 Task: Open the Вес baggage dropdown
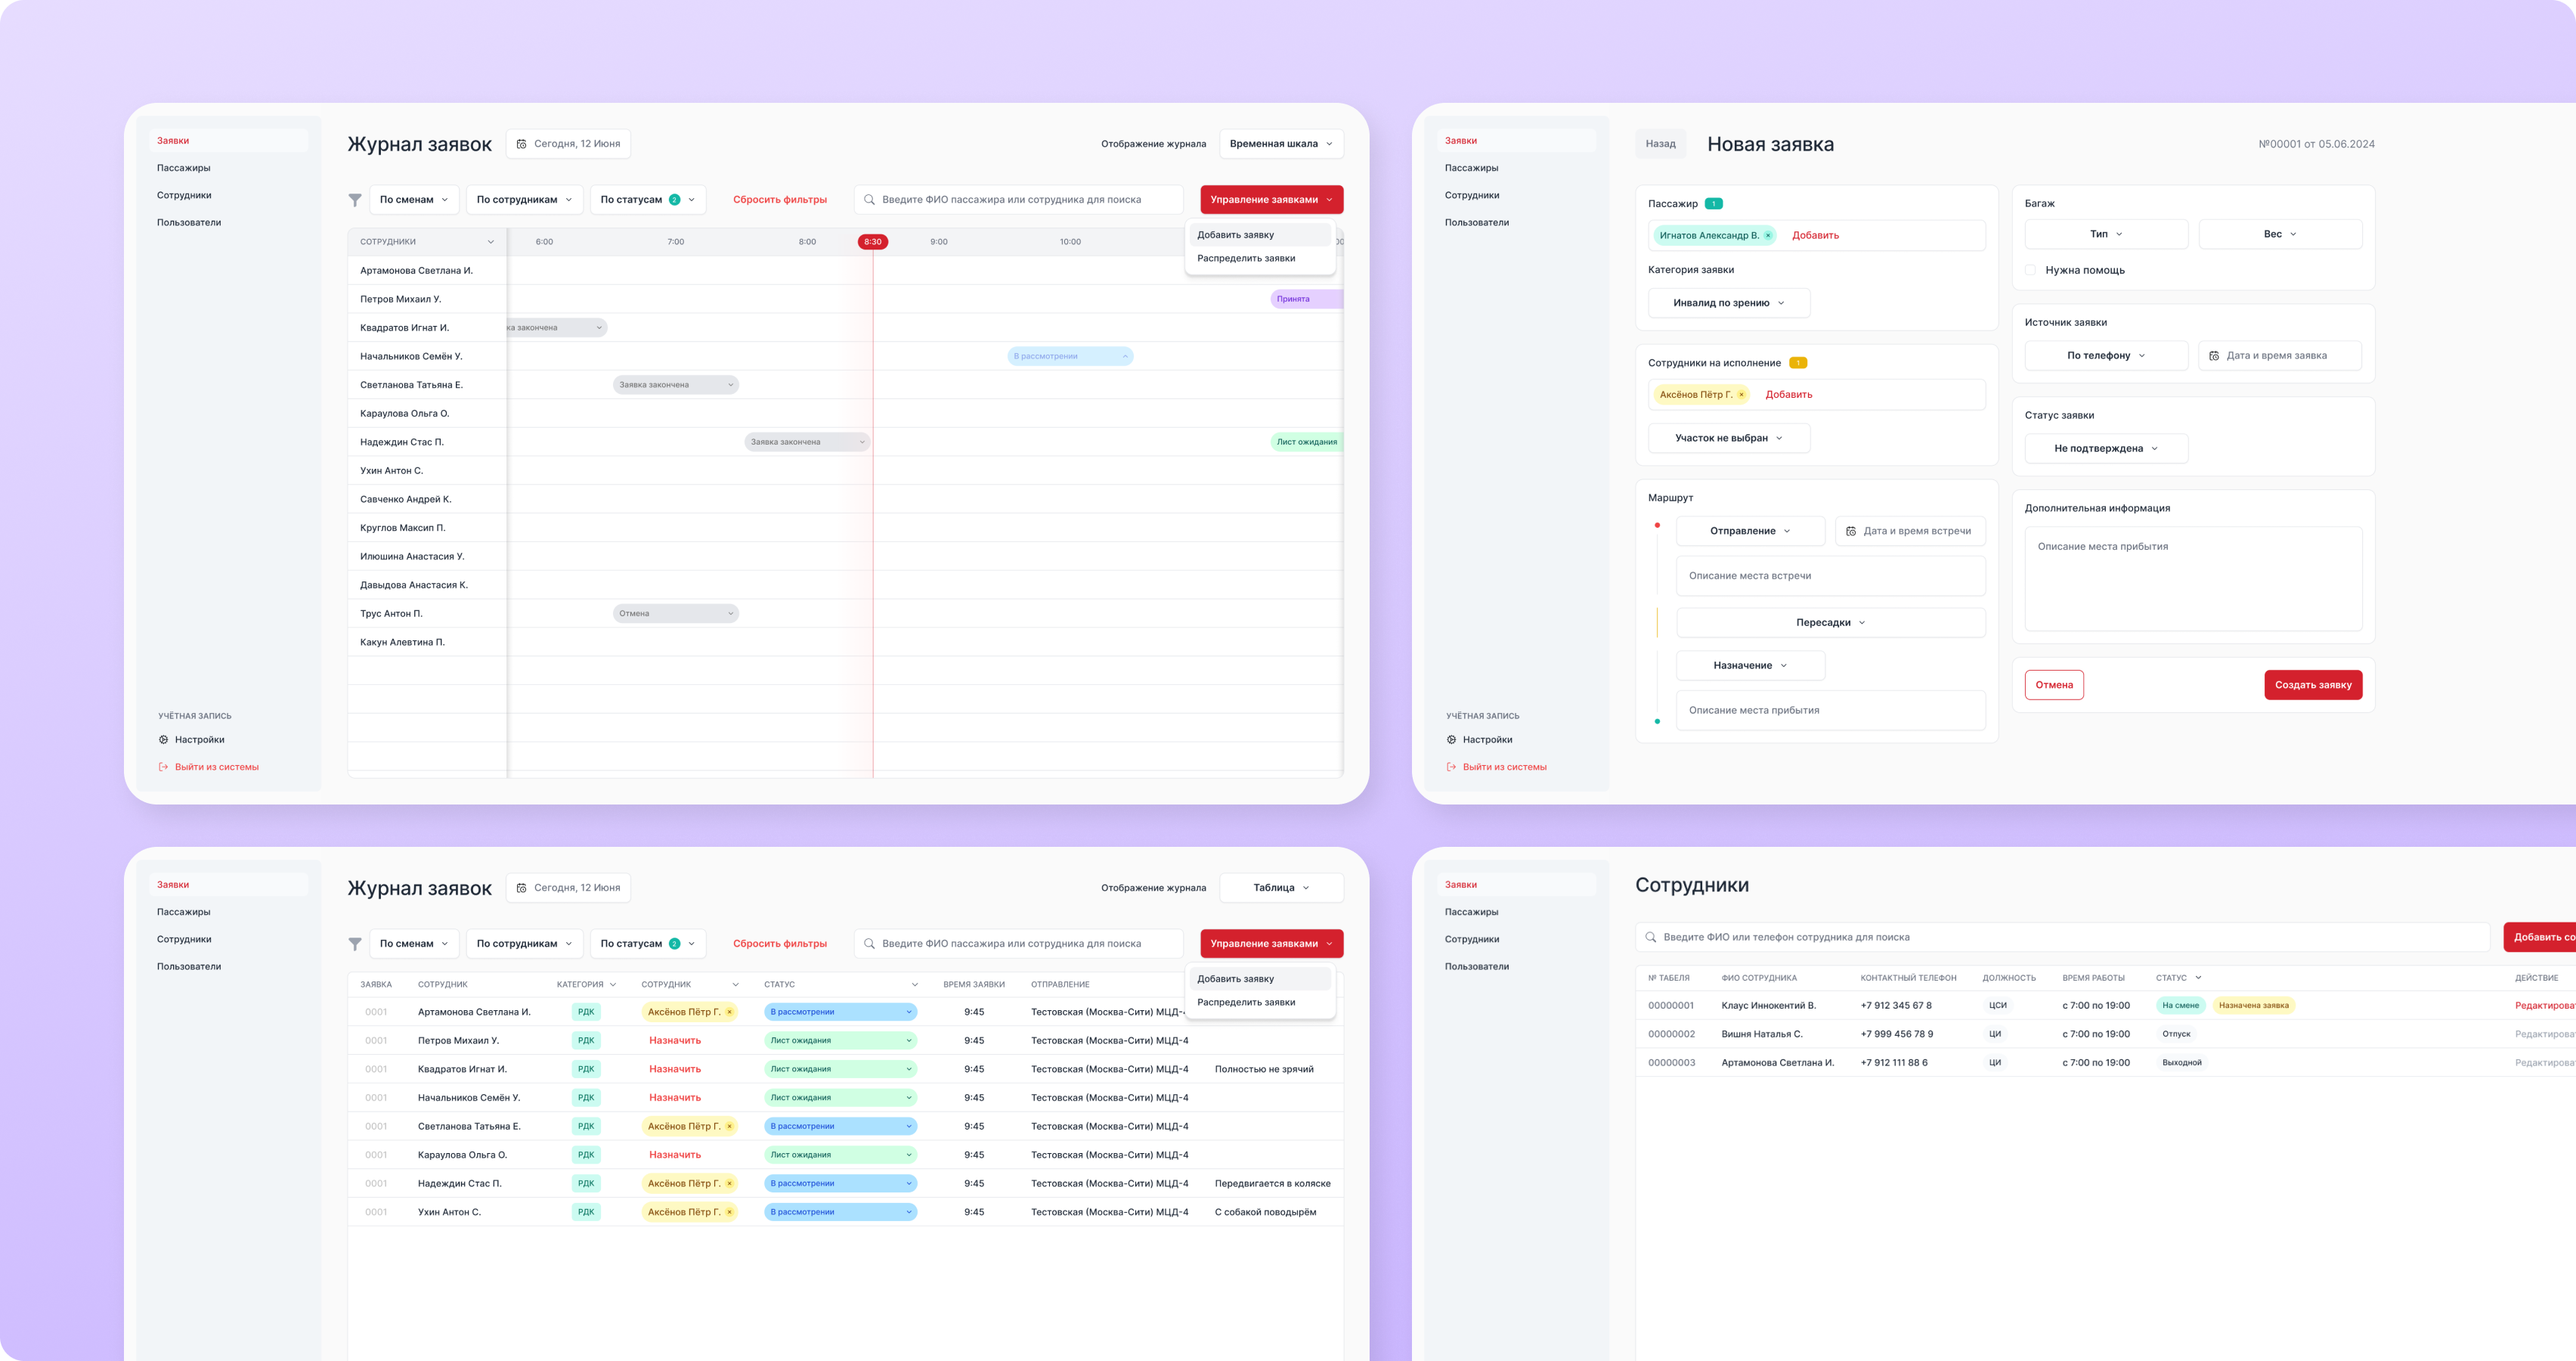pos(2280,235)
